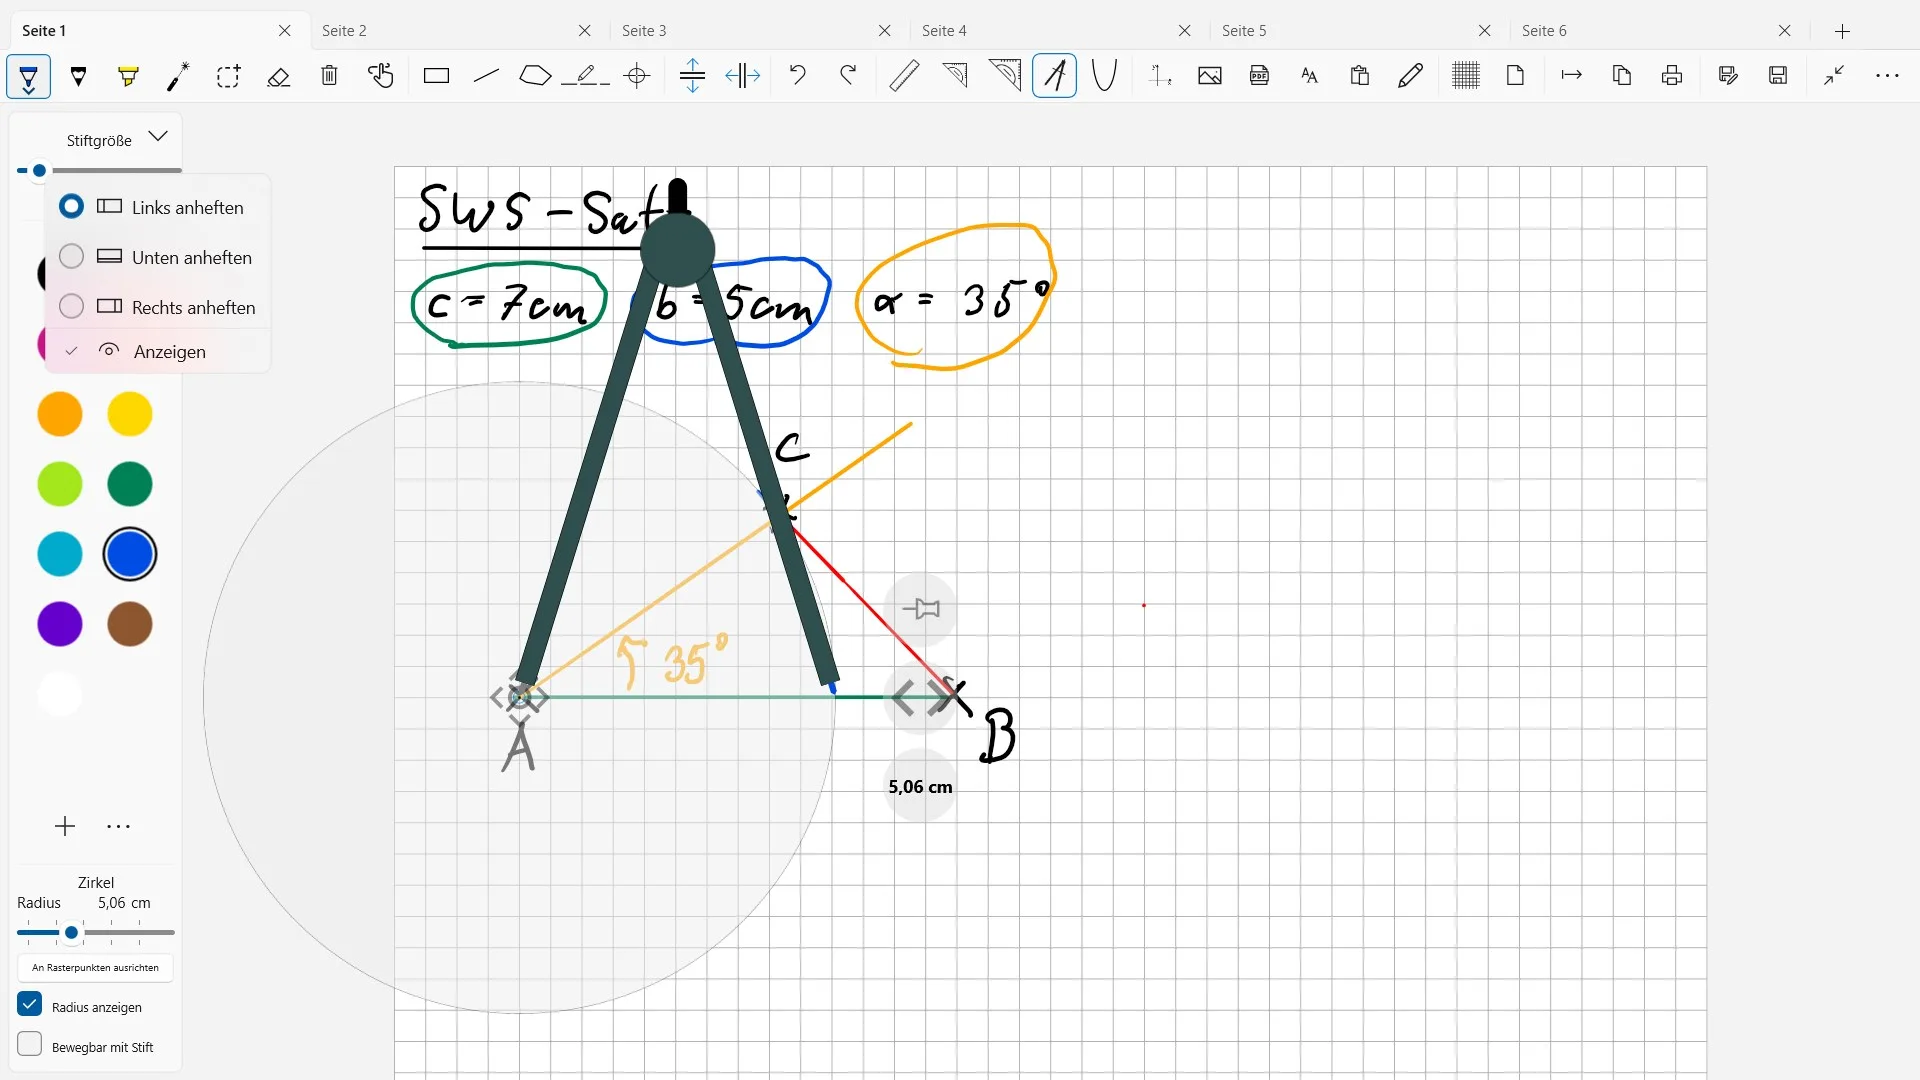
Task: Add a new page tab
Action: pos(1843,31)
